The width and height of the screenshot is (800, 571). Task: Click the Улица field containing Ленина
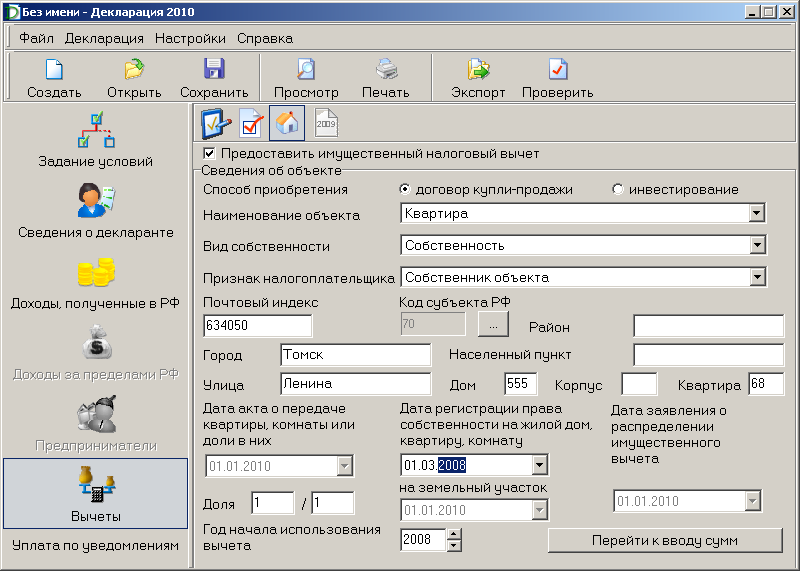[x=356, y=384]
